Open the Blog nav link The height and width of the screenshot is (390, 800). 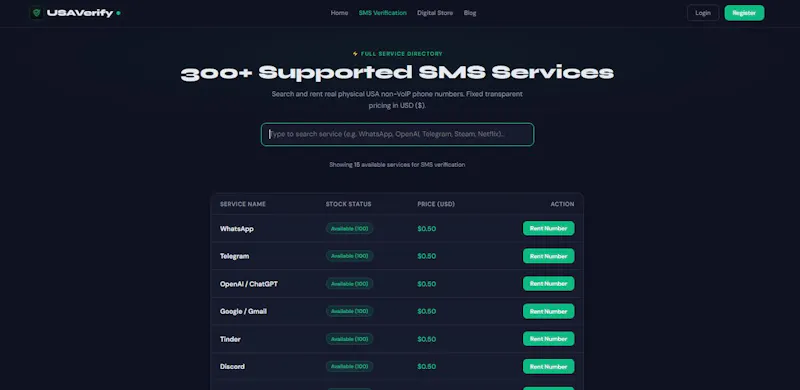coord(470,13)
